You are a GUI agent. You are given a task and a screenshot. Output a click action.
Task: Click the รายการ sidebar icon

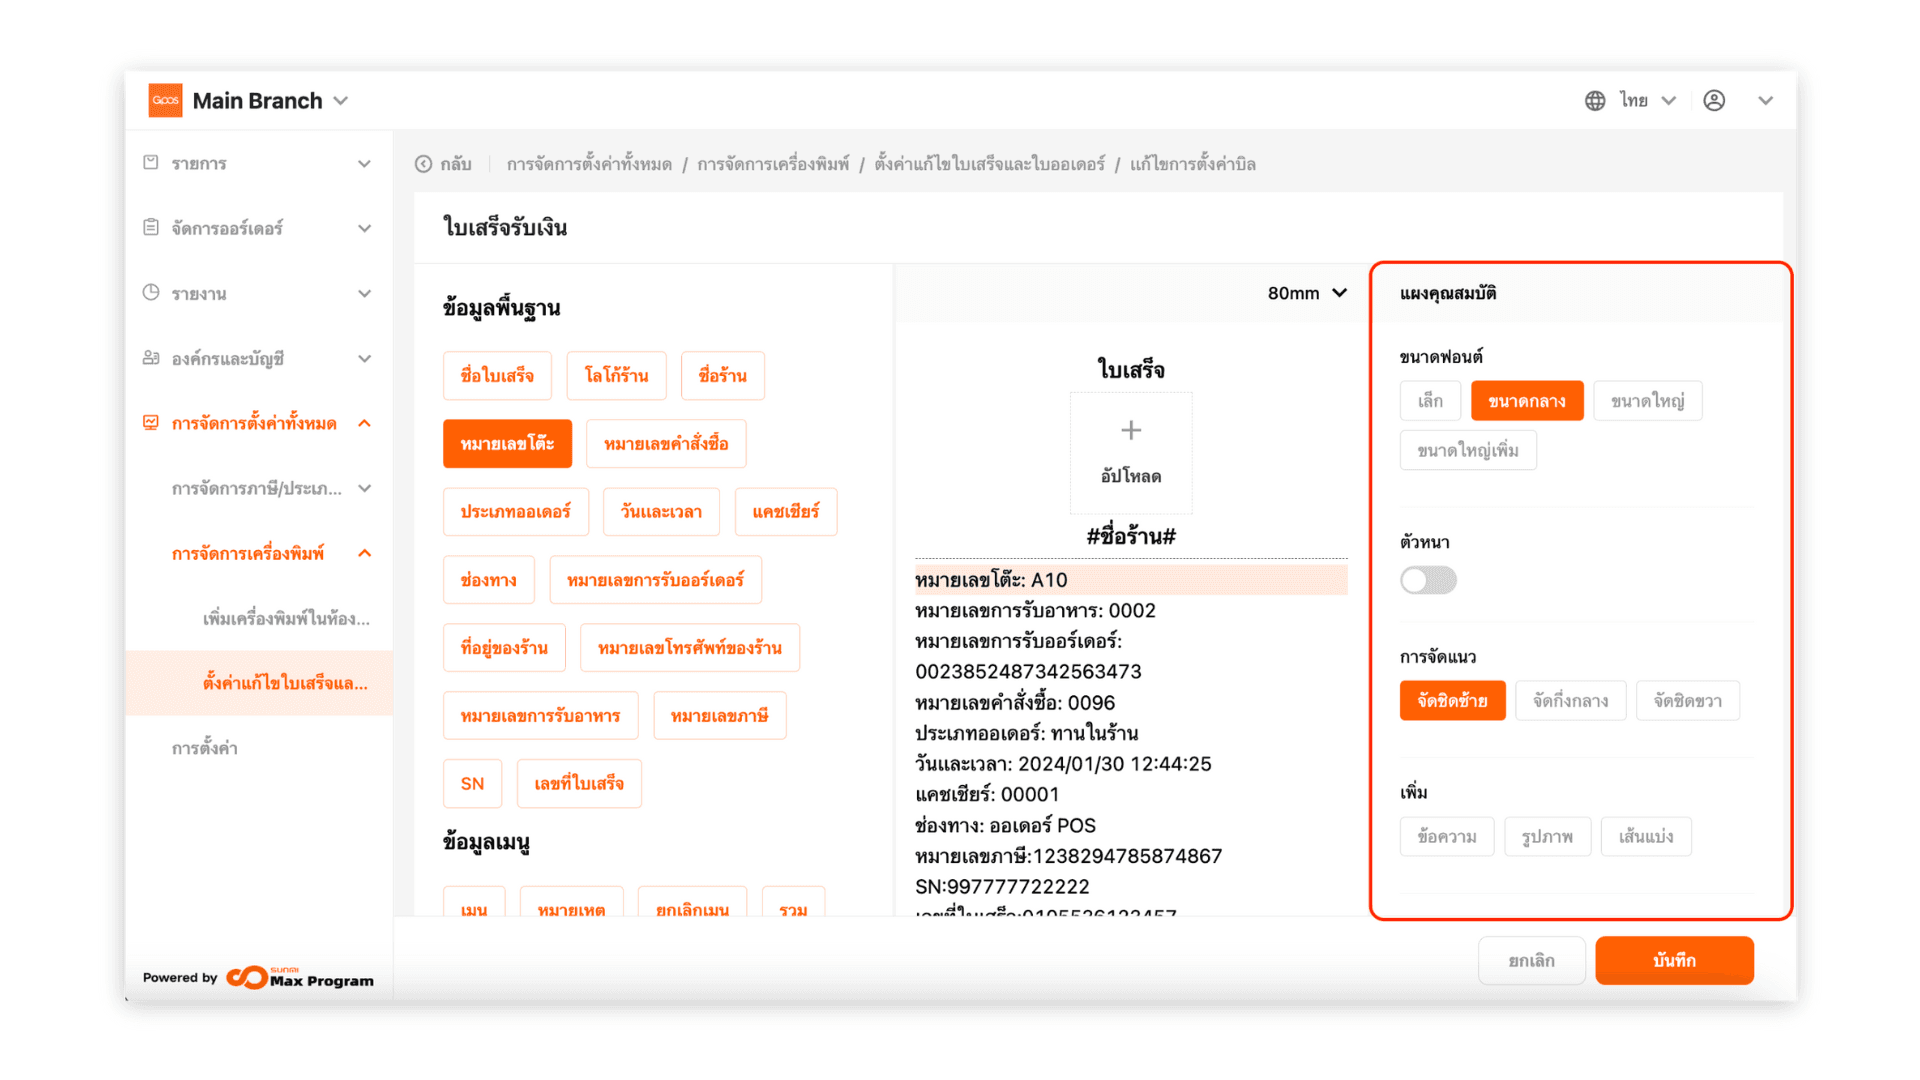pyautogui.click(x=151, y=162)
